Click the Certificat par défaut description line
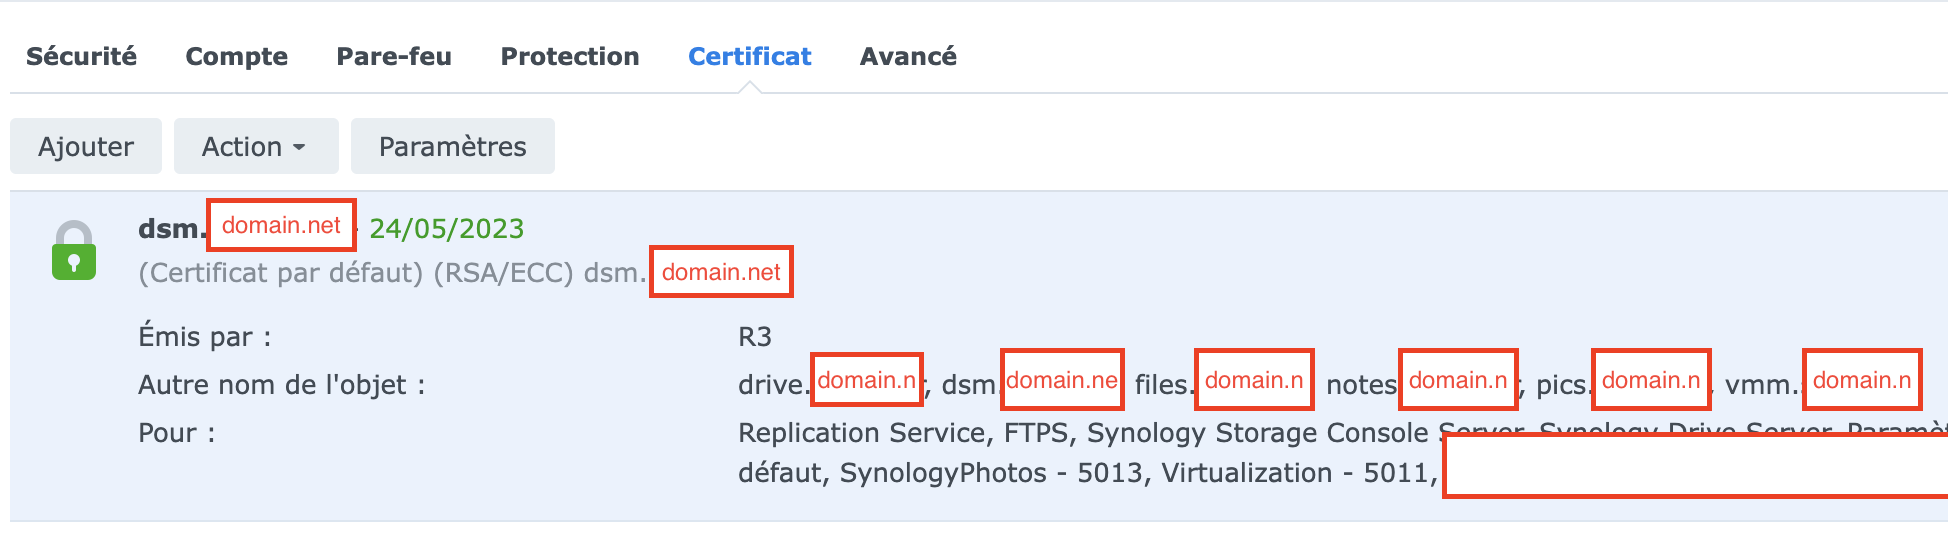The height and width of the screenshot is (538, 1948). (390, 273)
